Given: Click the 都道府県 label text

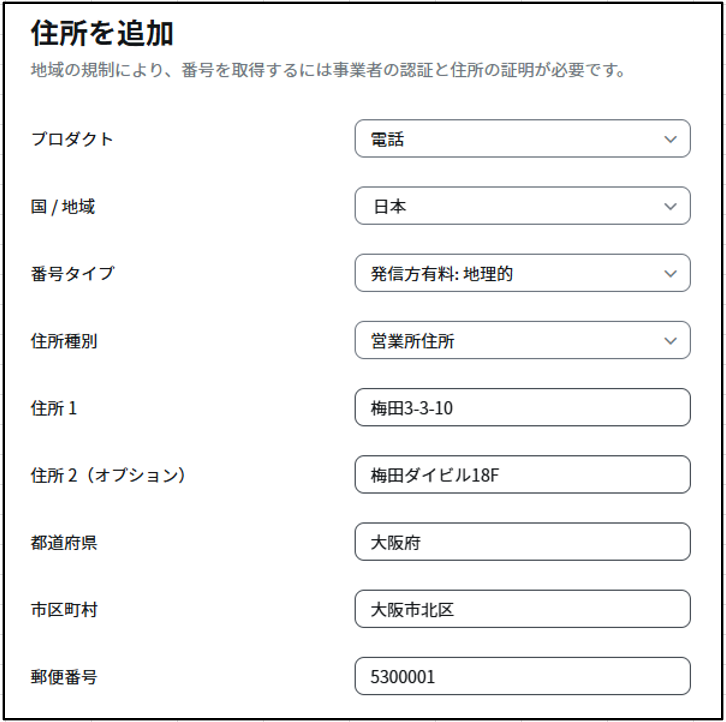Looking at the screenshot, I should [x=64, y=542].
